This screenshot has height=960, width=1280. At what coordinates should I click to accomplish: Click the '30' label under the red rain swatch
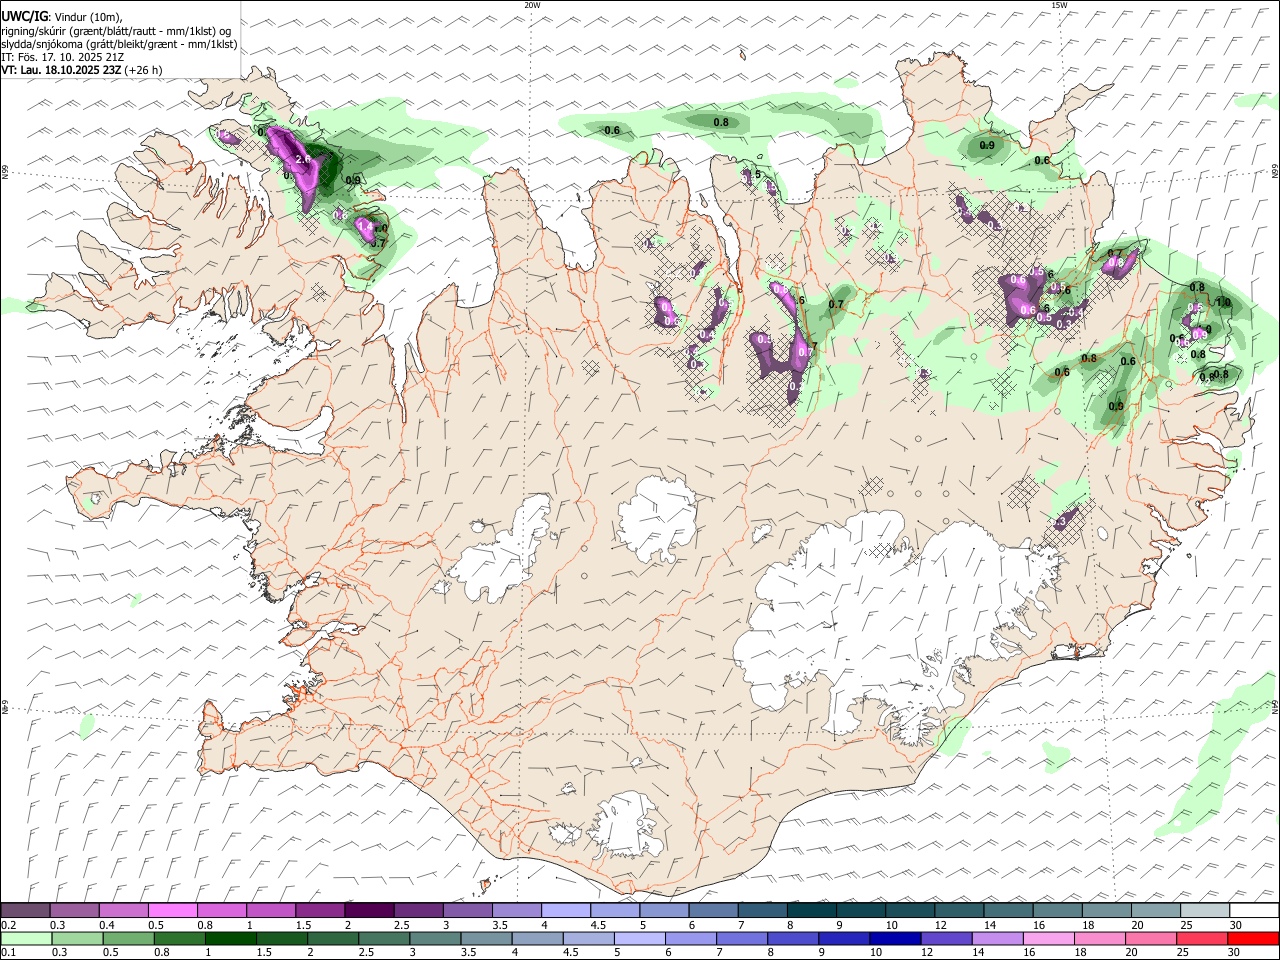(x=1233, y=952)
